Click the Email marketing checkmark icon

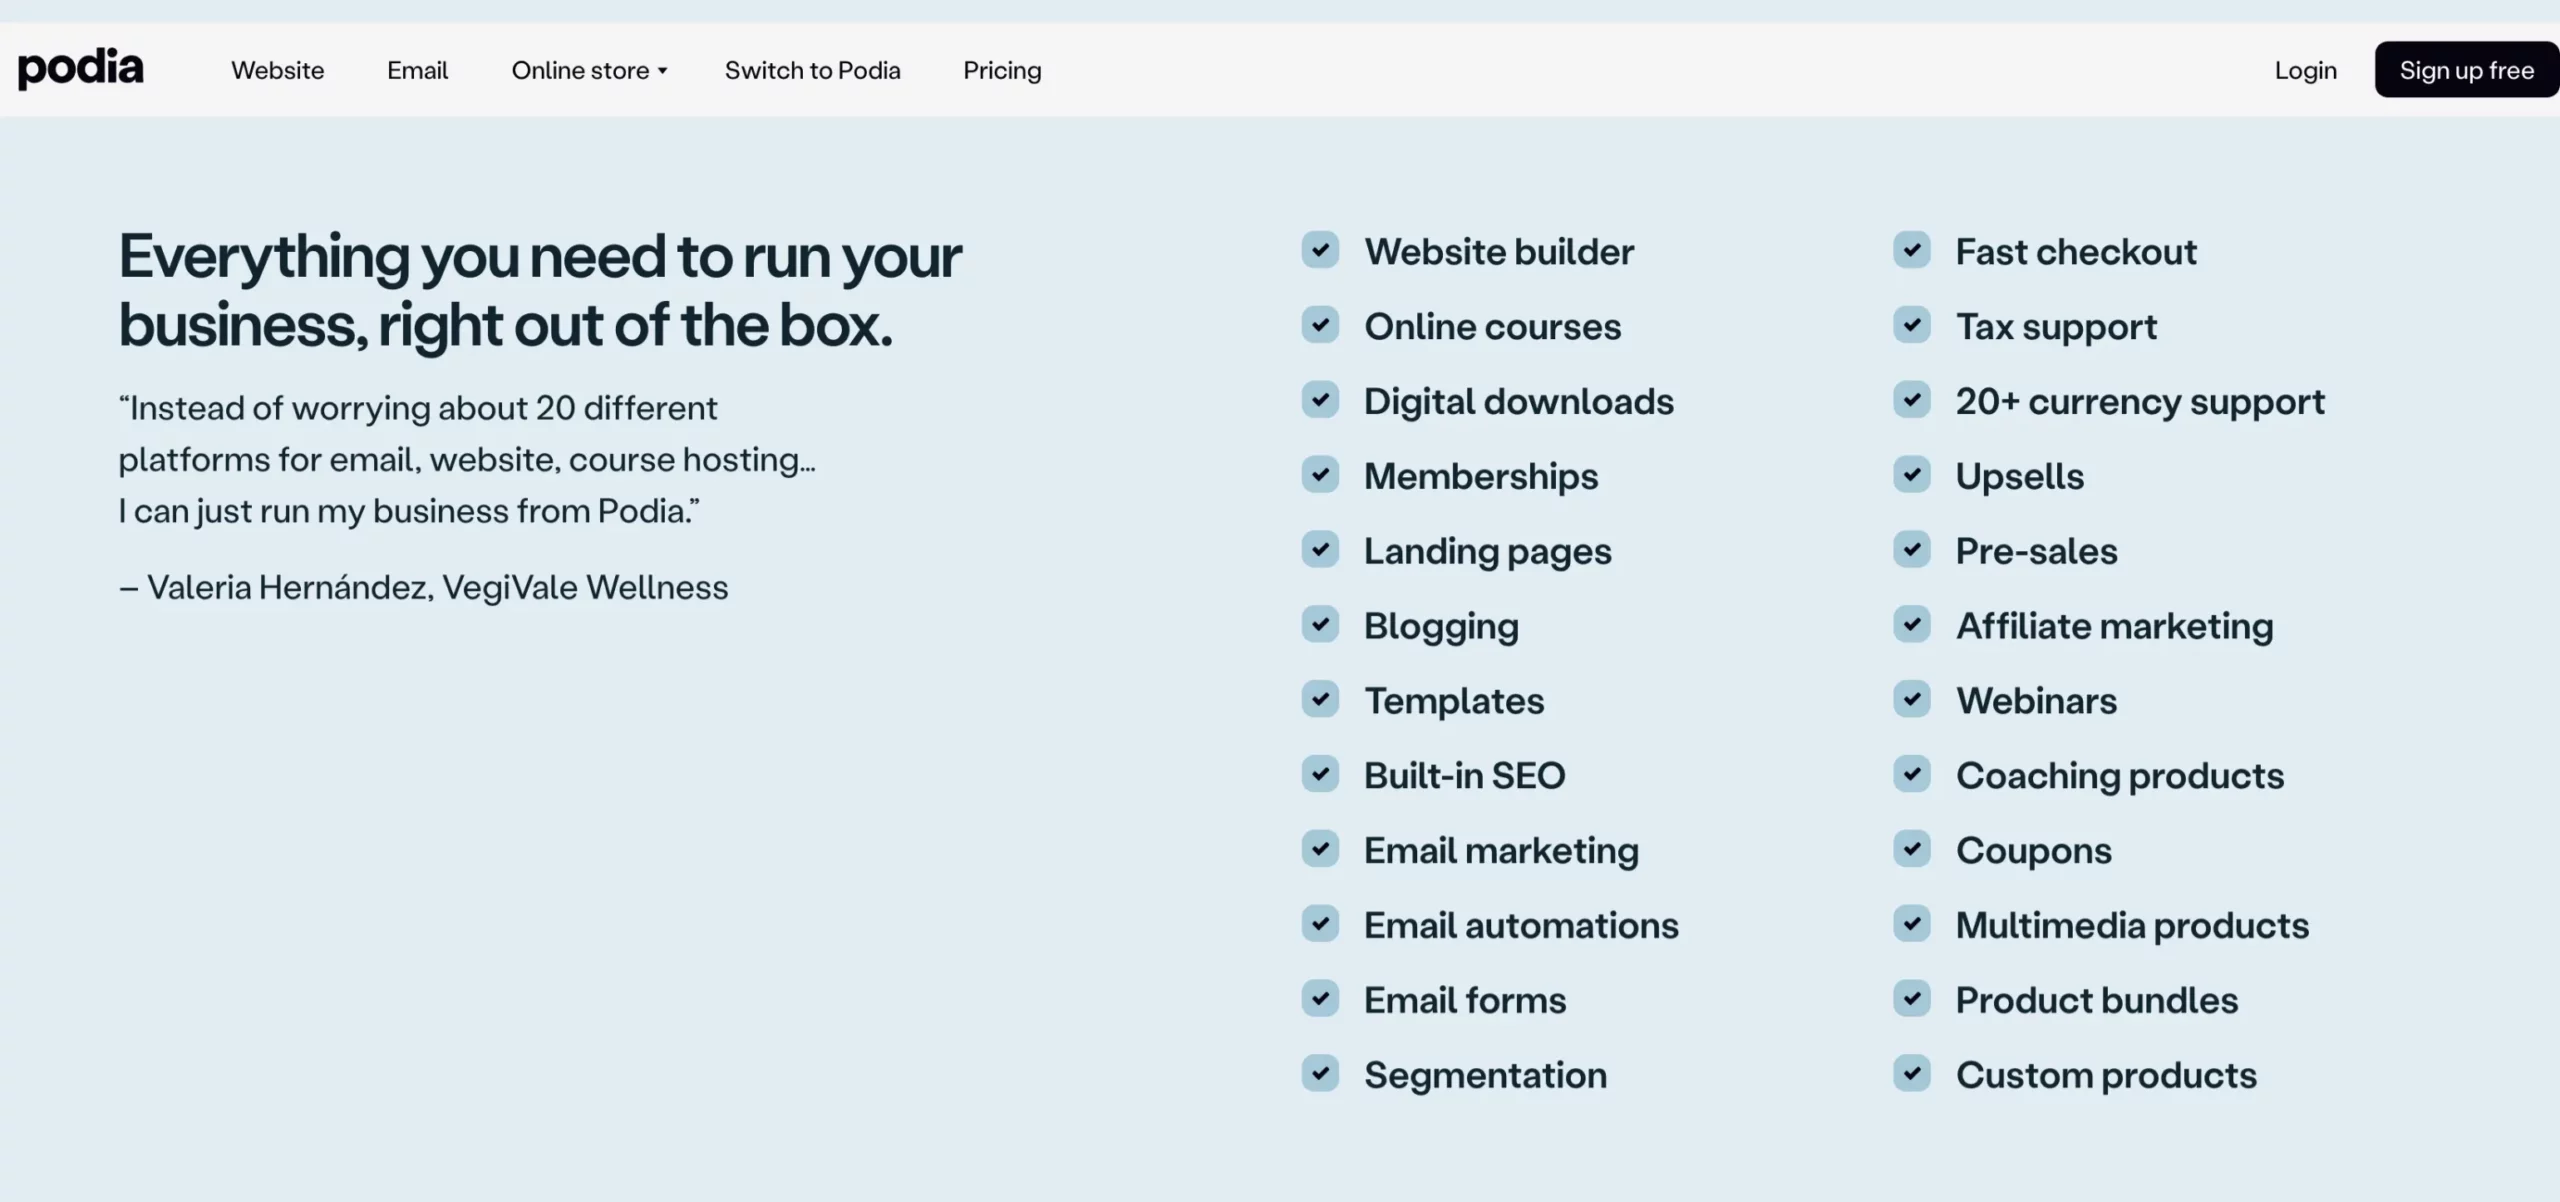1321,848
